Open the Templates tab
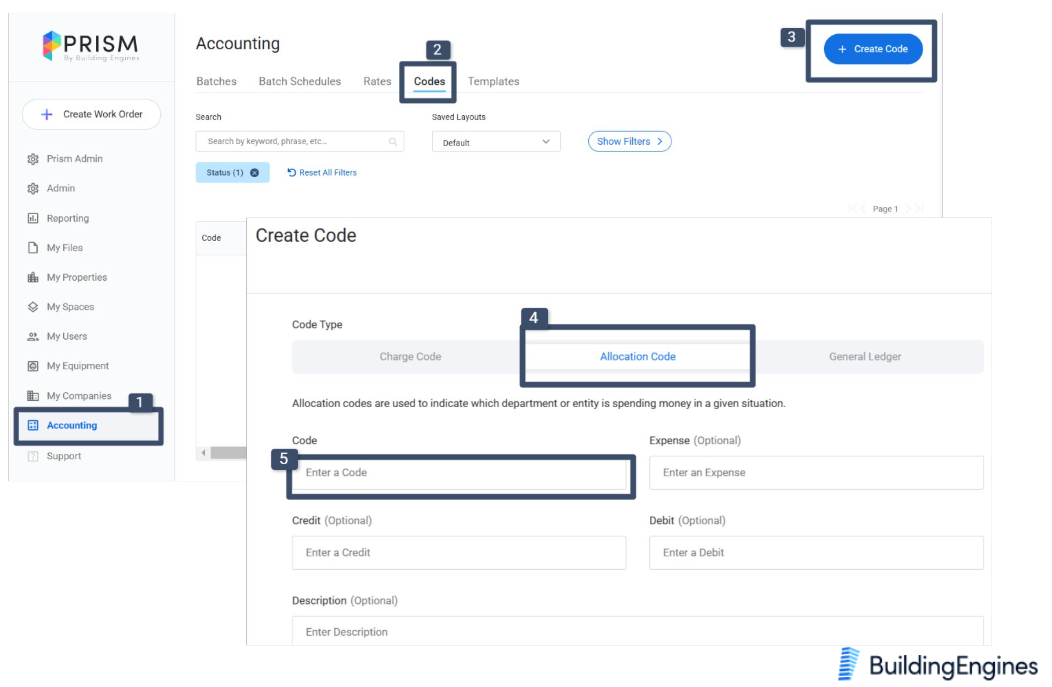Viewport: 1052px width, 687px height. 493,82
